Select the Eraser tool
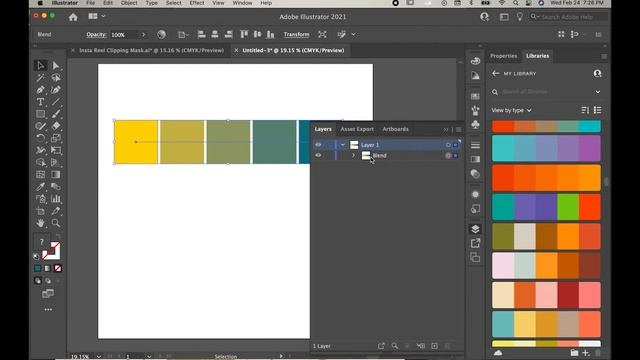Image resolution: width=640 pixels, height=360 pixels. tap(56, 126)
